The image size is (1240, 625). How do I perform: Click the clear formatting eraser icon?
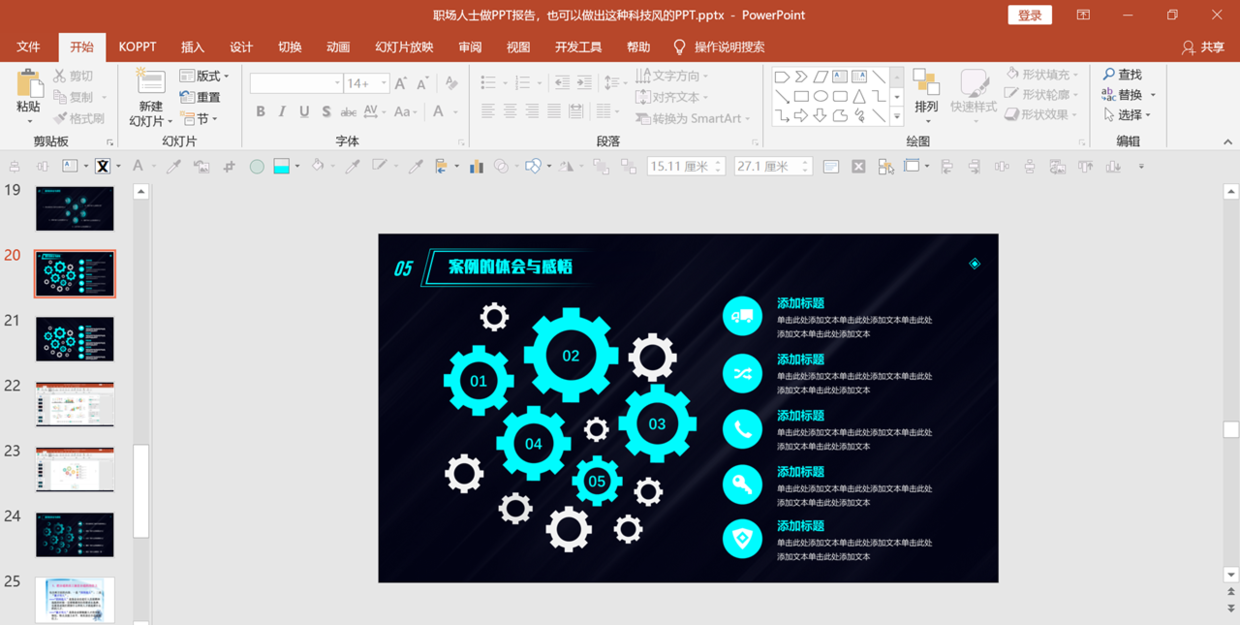(x=451, y=84)
